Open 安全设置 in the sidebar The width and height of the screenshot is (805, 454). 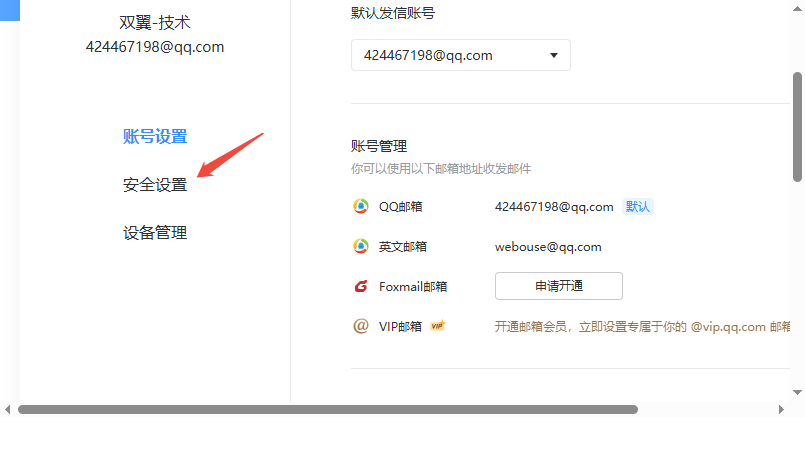click(x=155, y=185)
